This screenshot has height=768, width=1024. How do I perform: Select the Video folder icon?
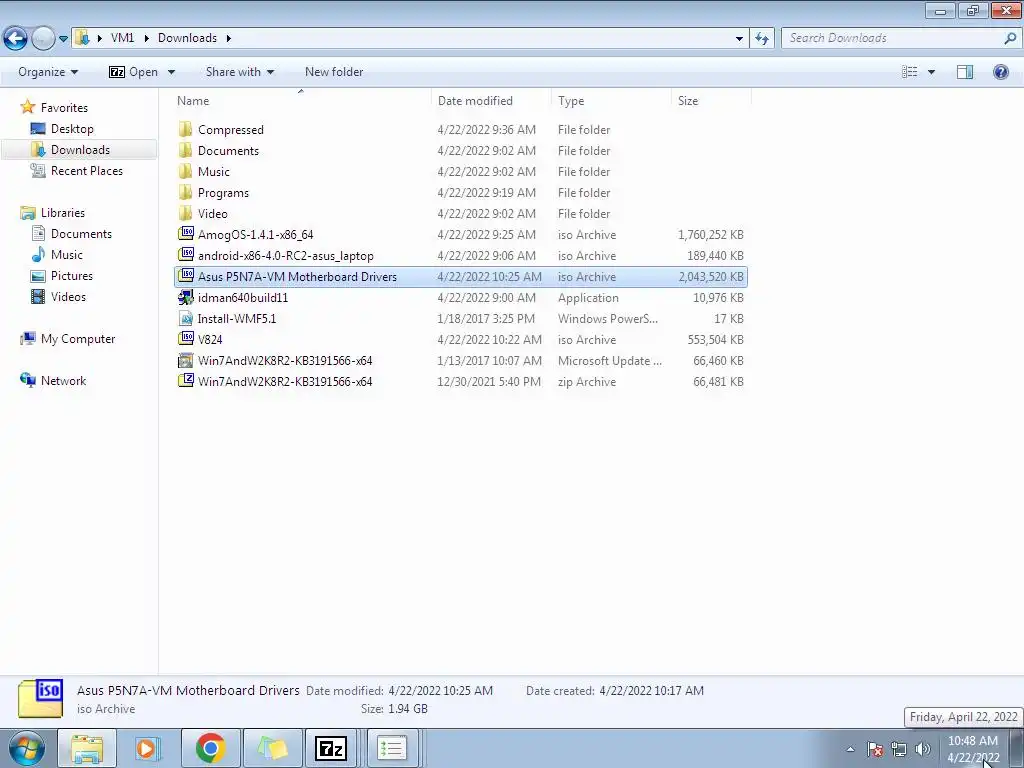[x=185, y=213]
